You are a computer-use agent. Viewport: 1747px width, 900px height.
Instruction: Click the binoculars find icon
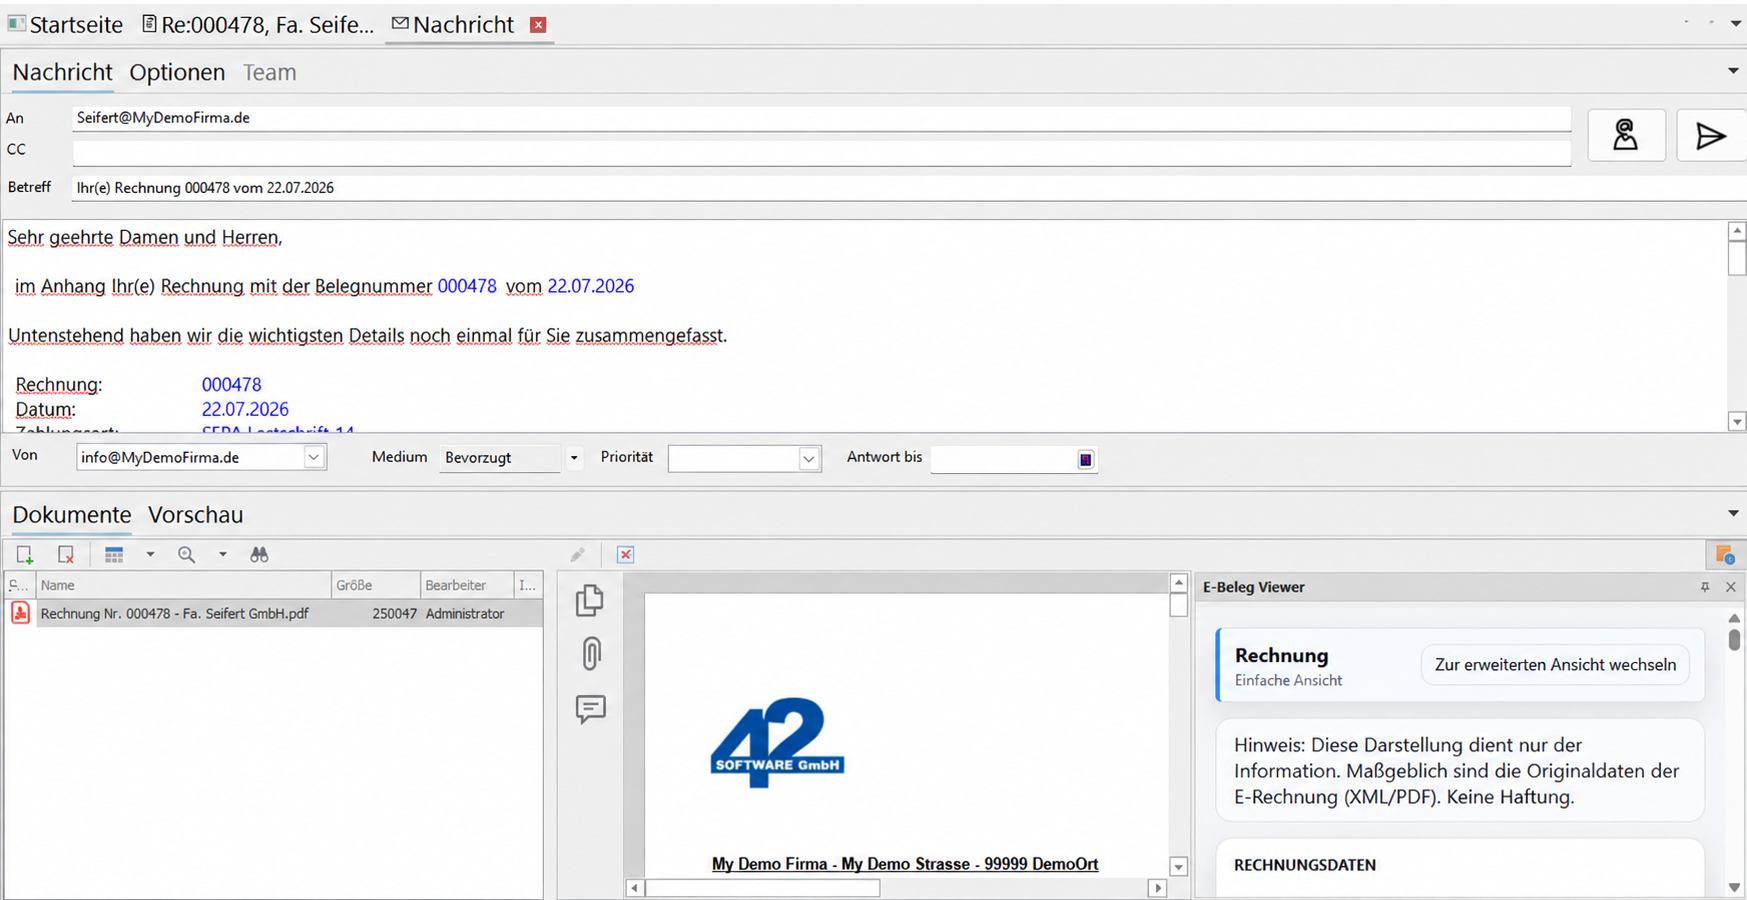tap(259, 554)
